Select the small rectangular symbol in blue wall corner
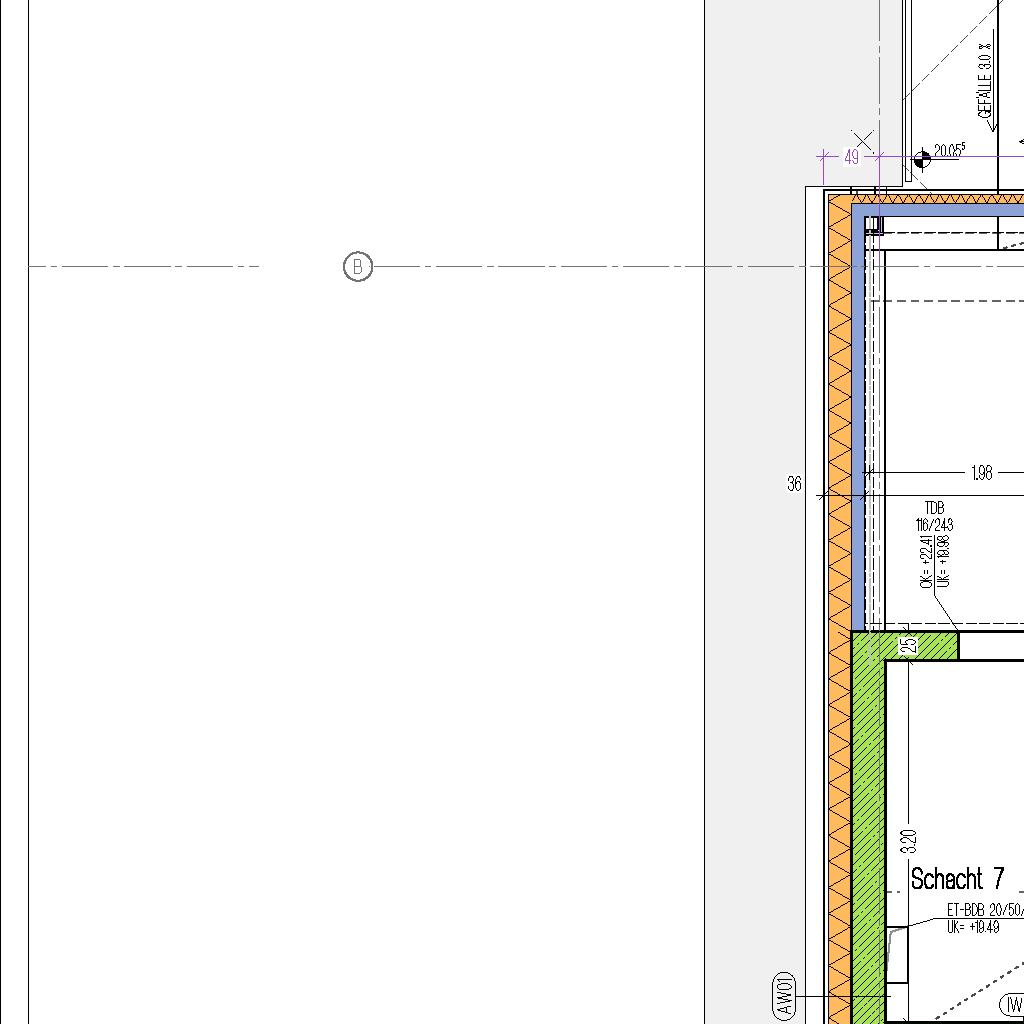 [873, 225]
